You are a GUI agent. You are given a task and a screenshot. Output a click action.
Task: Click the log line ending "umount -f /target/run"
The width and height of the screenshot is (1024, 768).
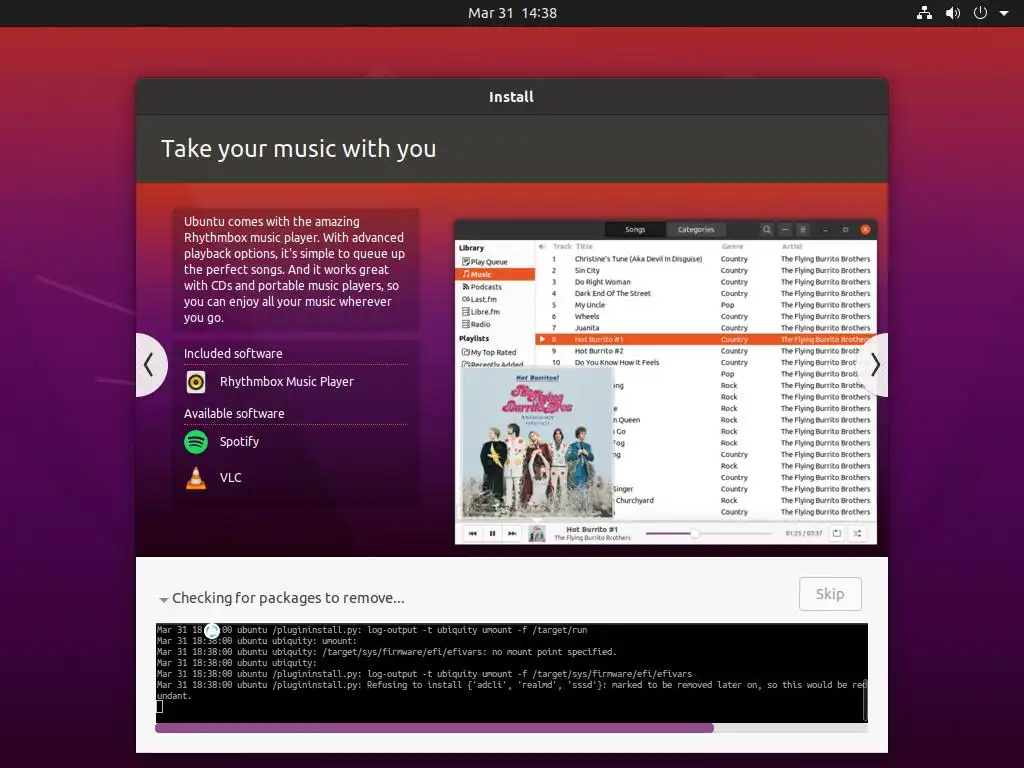point(372,630)
